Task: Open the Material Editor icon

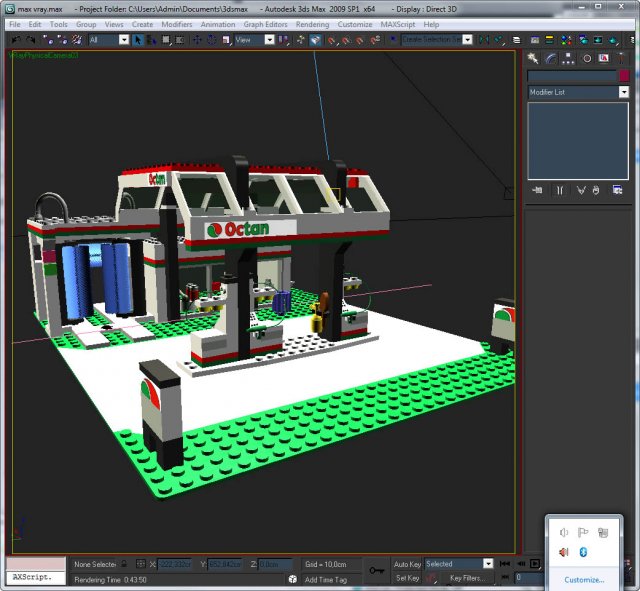Action: click(566, 40)
